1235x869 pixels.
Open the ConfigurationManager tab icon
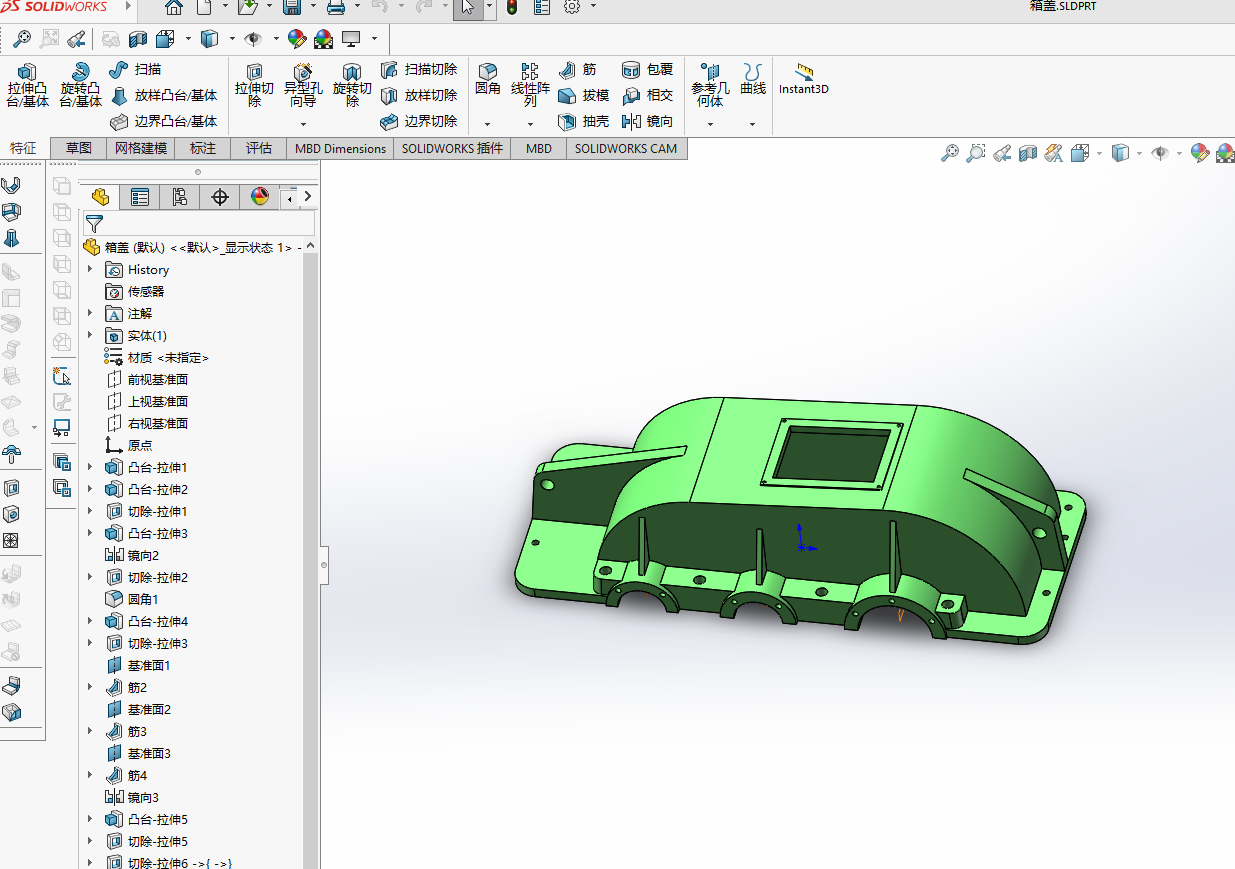coord(179,197)
